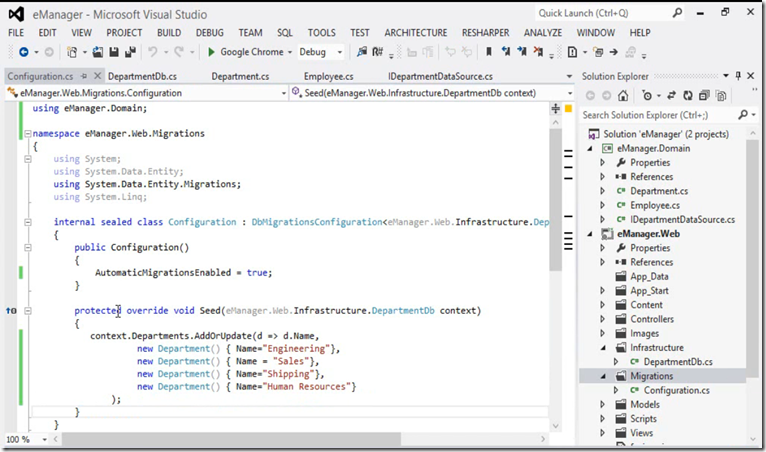Click the "Human Resources" string in code

pyautogui.click(x=306, y=387)
